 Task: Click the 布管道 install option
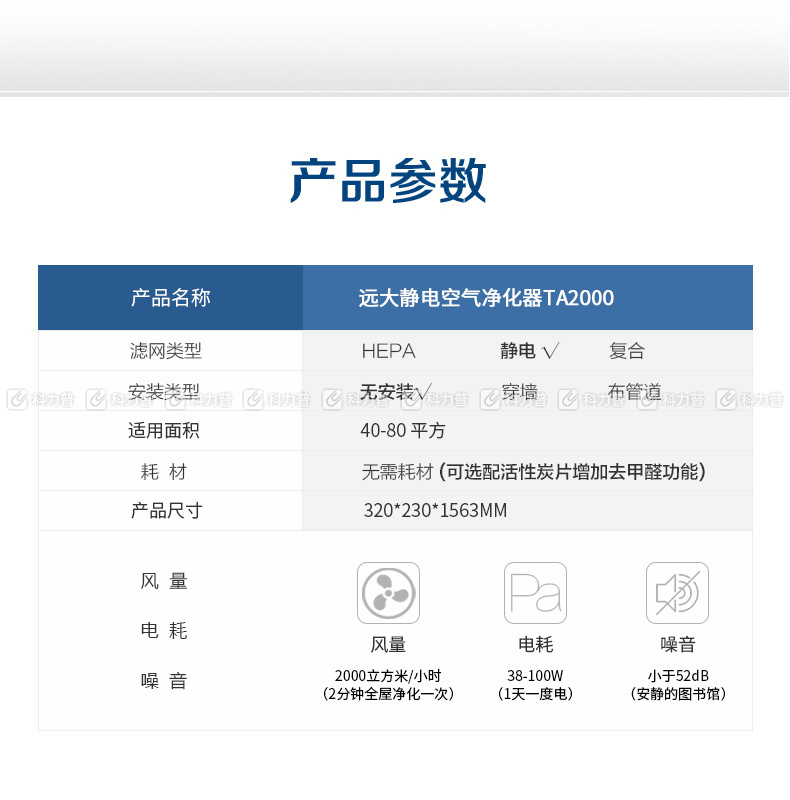pos(635,391)
